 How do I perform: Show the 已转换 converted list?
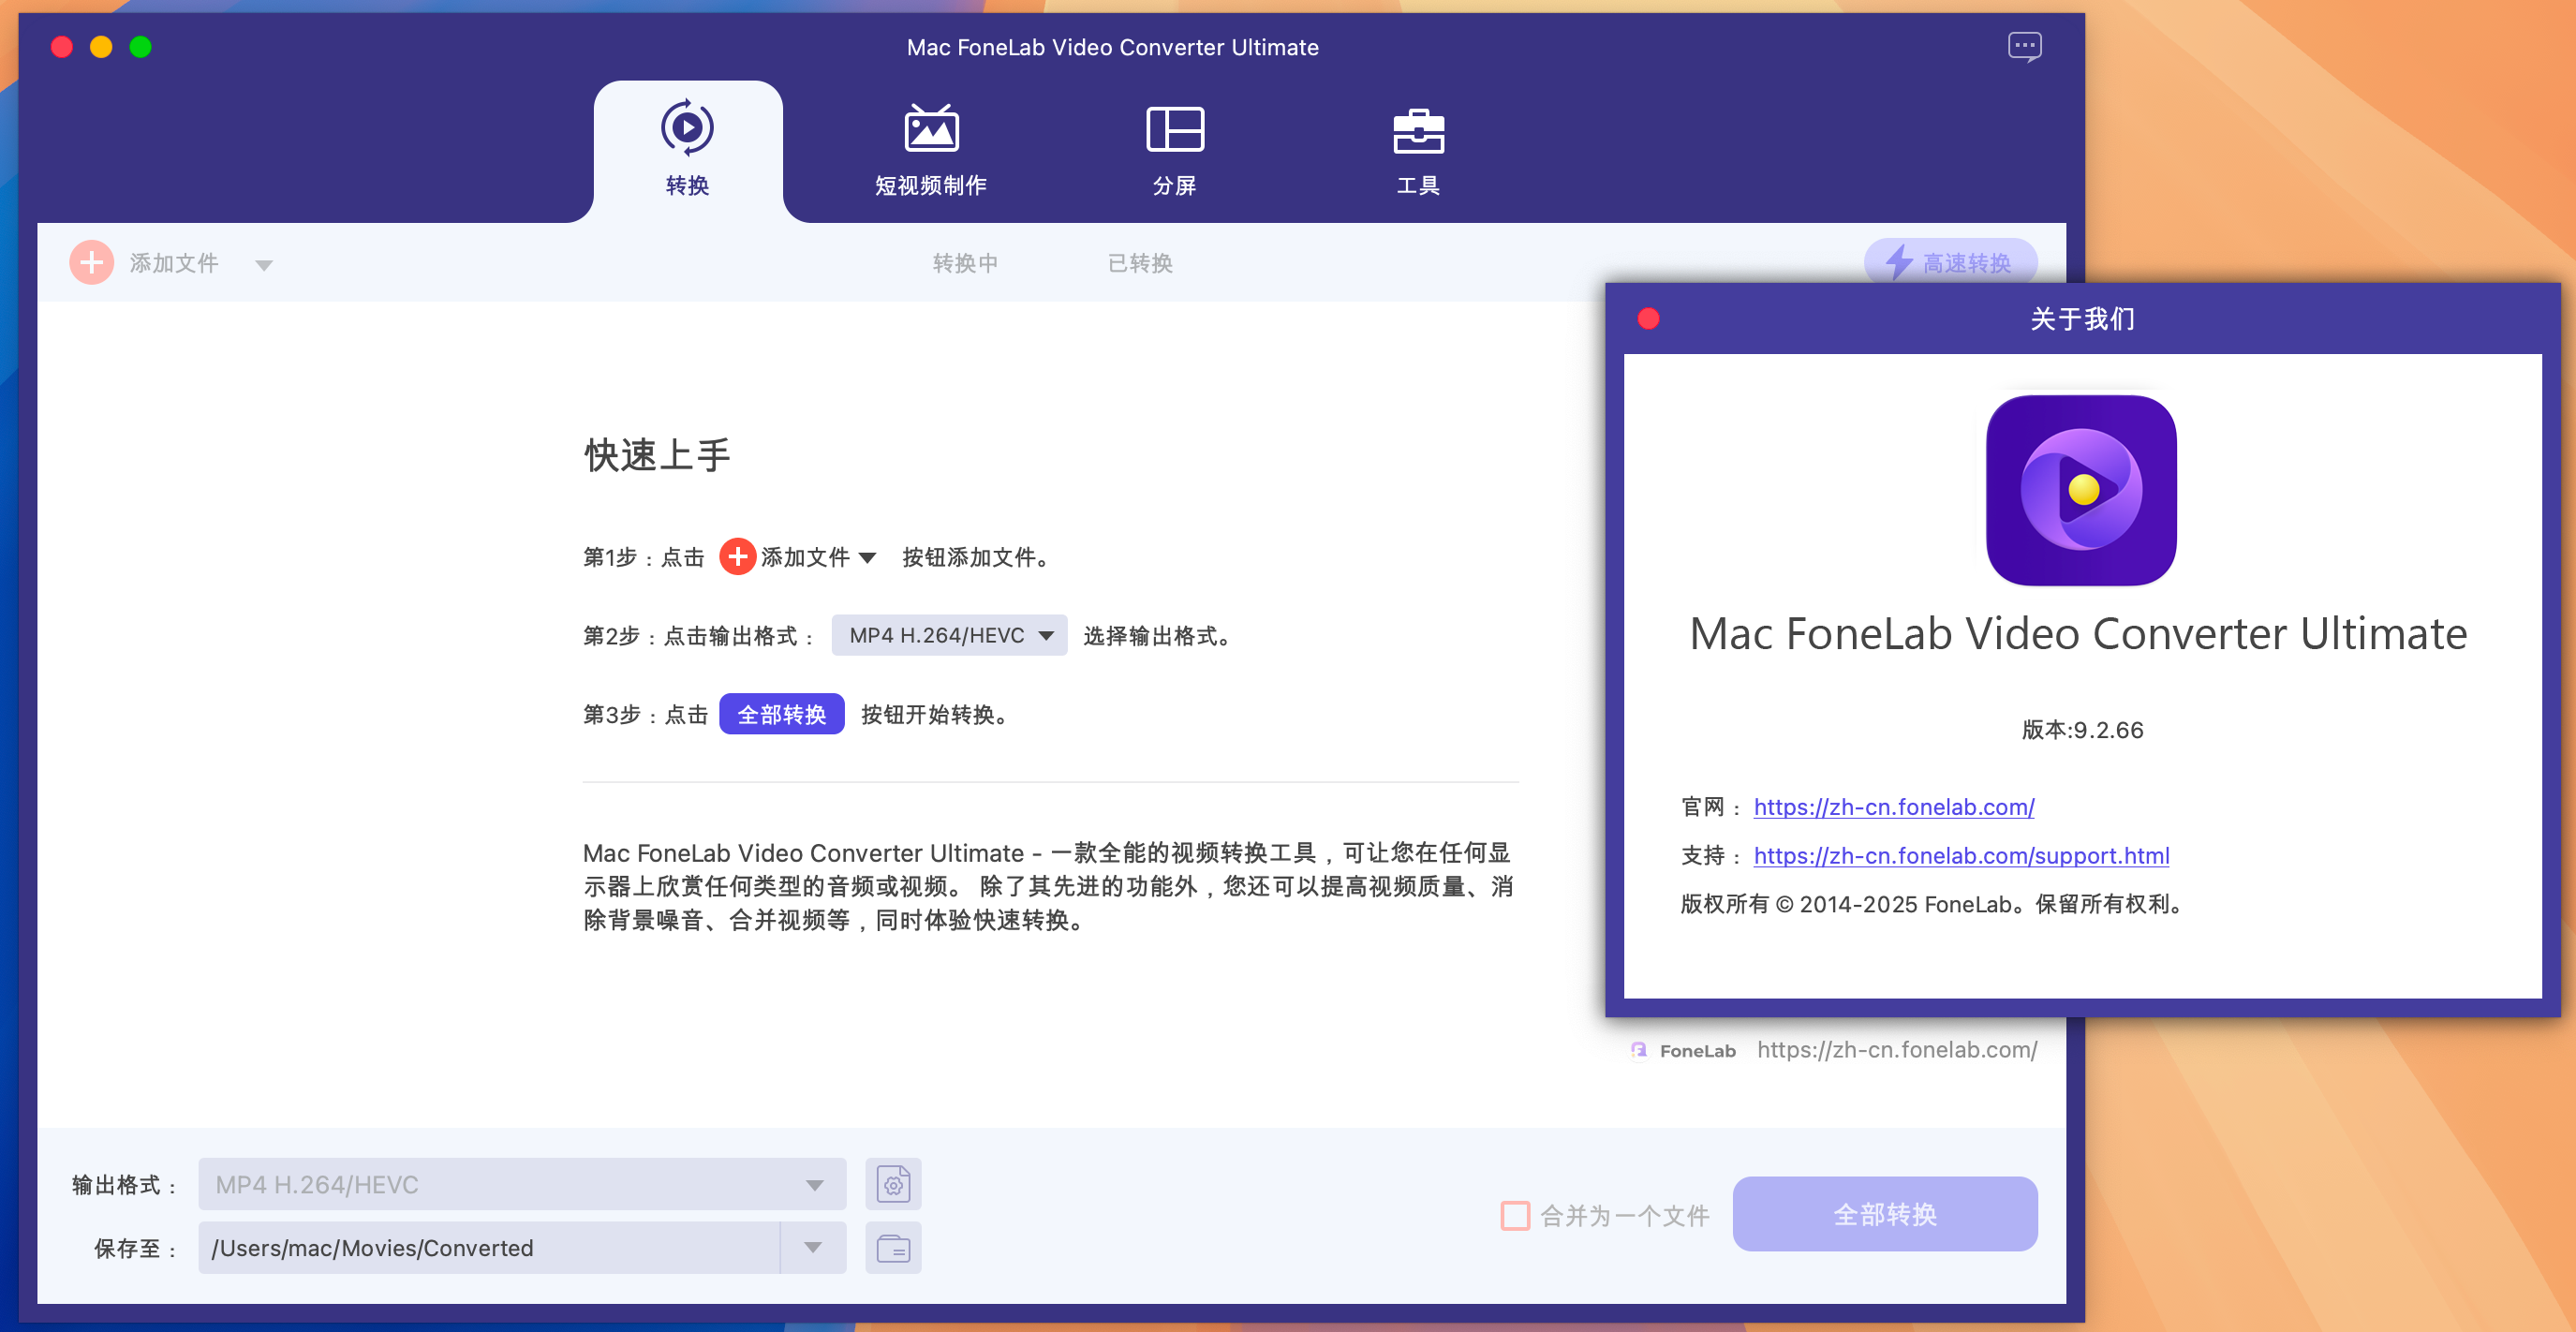(1140, 263)
